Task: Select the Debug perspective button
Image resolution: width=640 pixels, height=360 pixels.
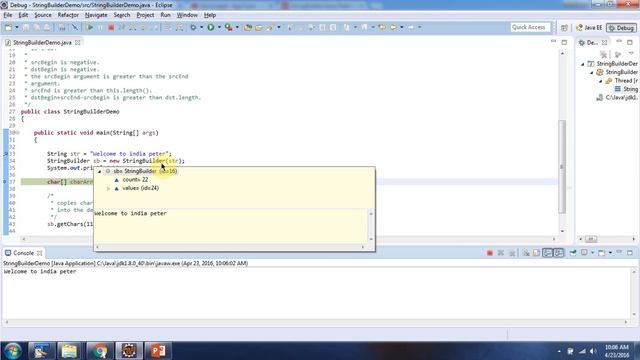Action: point(621,28)
